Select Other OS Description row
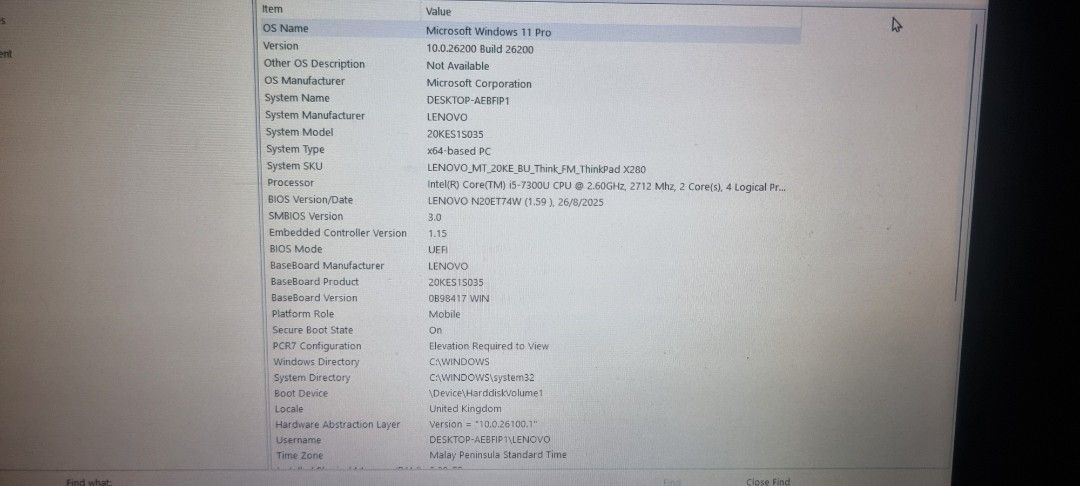This screenshot has height=486, width=1080. 529,65
